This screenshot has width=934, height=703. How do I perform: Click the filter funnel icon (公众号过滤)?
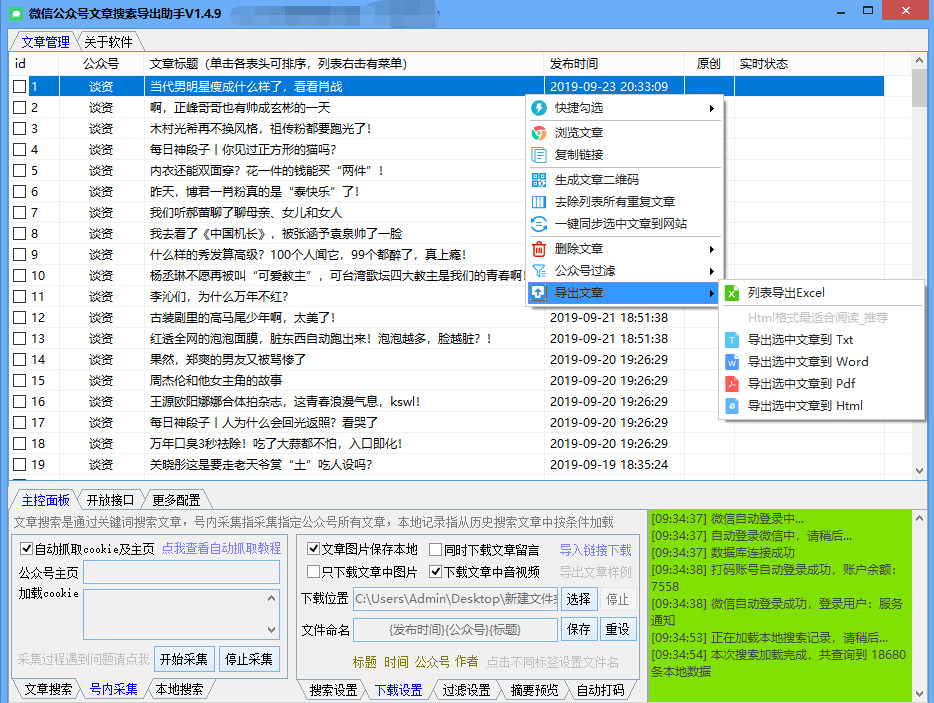click(538, 271)
